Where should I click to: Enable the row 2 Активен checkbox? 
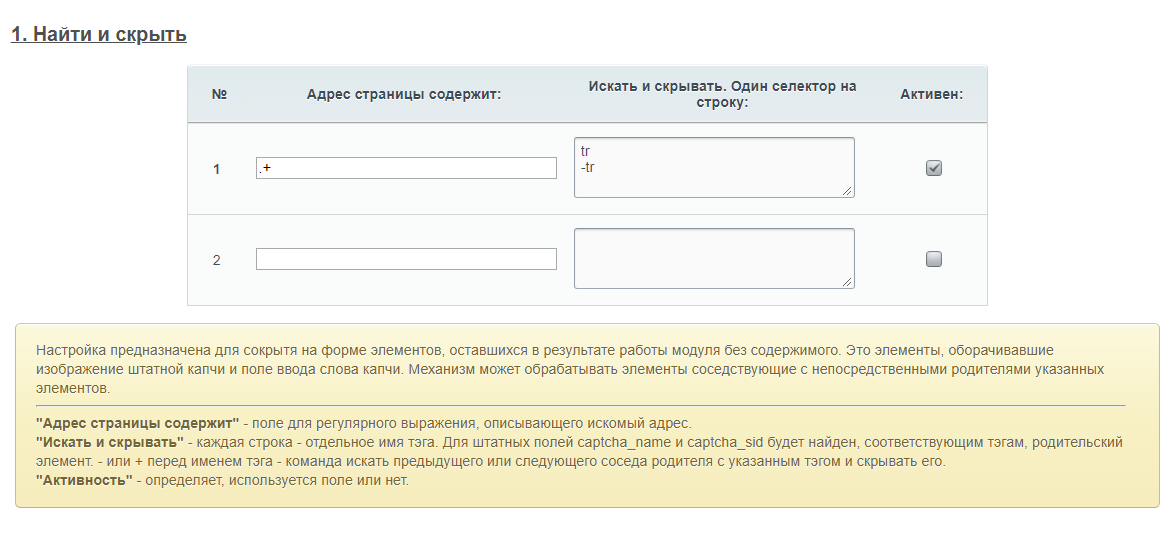point(934,259)
